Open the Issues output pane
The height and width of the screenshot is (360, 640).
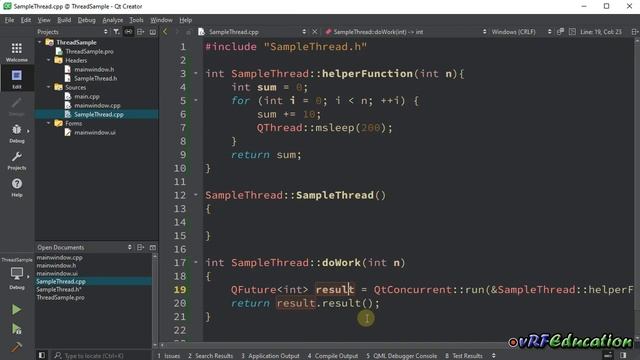pyautogui.click(x=169, y=356)
